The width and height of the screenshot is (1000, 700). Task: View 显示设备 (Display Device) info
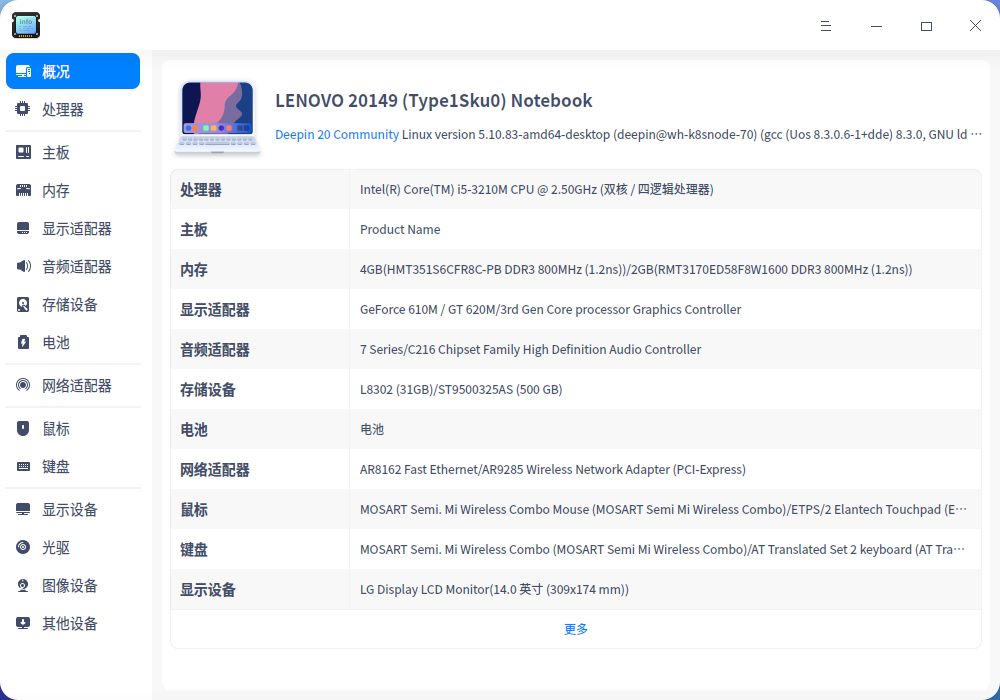click(x=56, y=509)
